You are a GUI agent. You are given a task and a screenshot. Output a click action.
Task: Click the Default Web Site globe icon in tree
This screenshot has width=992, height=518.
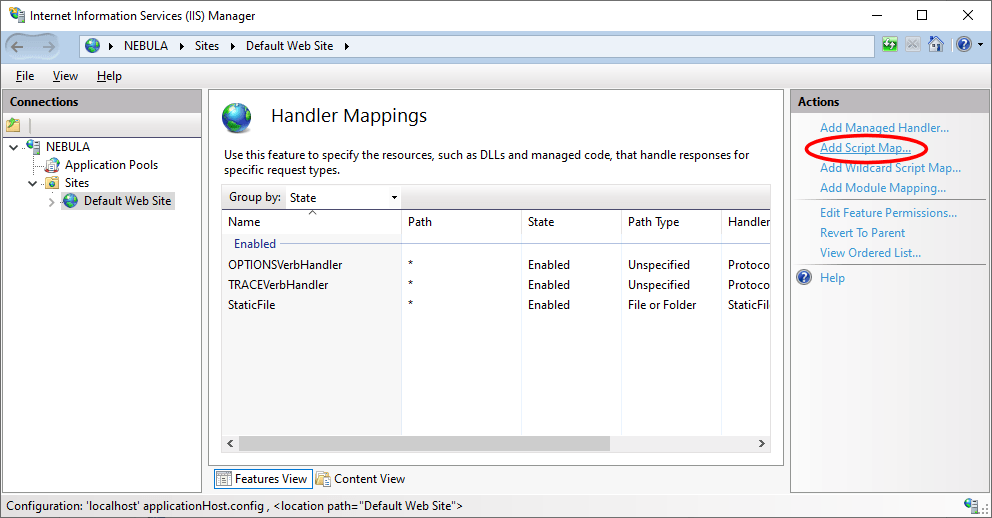(71, 201)
